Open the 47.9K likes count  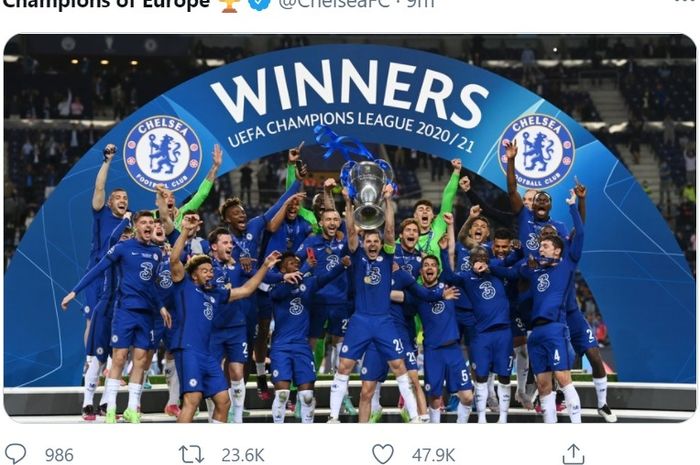pos(433,455)
